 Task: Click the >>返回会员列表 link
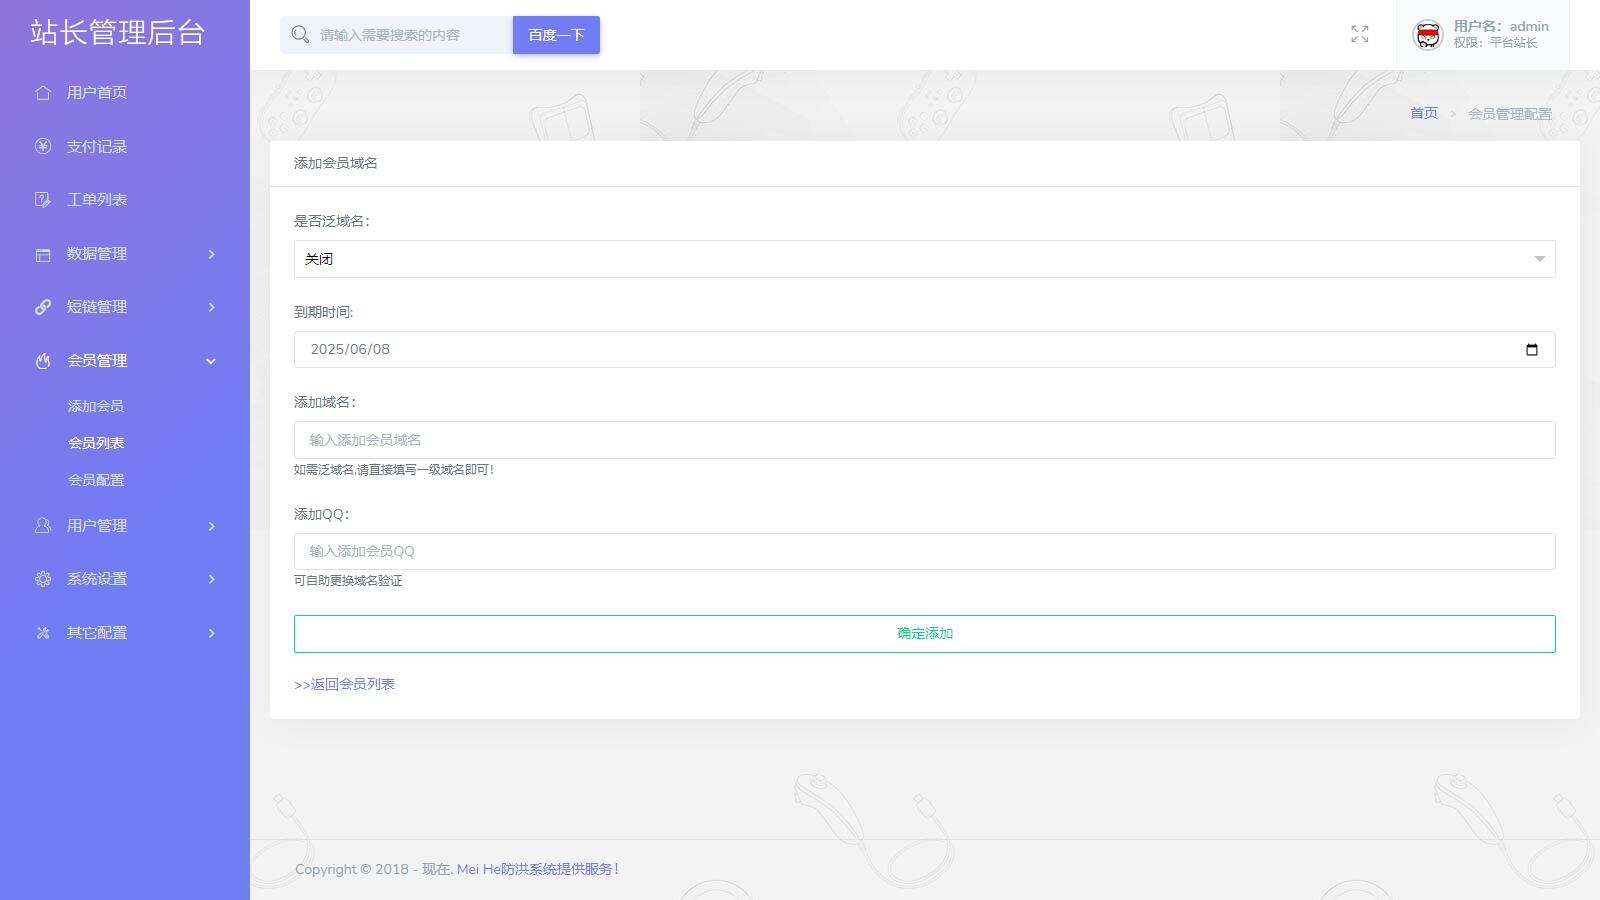point(344,684)
